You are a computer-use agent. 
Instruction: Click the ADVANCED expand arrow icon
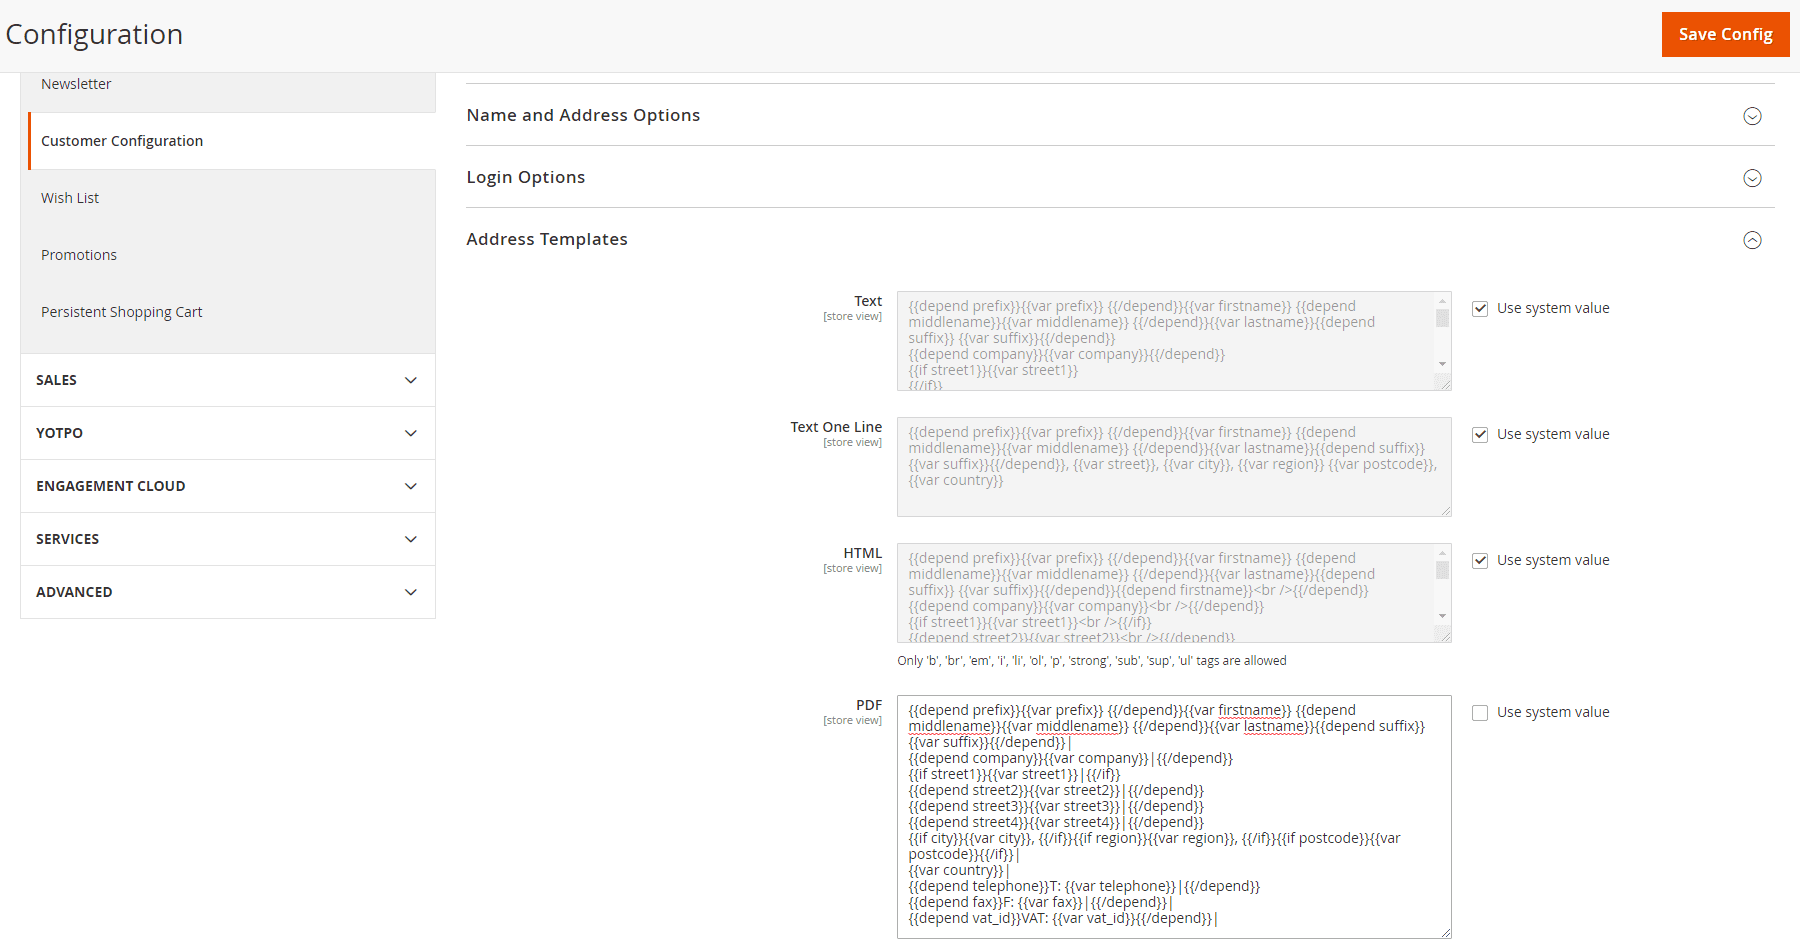[x=411, y=592]
